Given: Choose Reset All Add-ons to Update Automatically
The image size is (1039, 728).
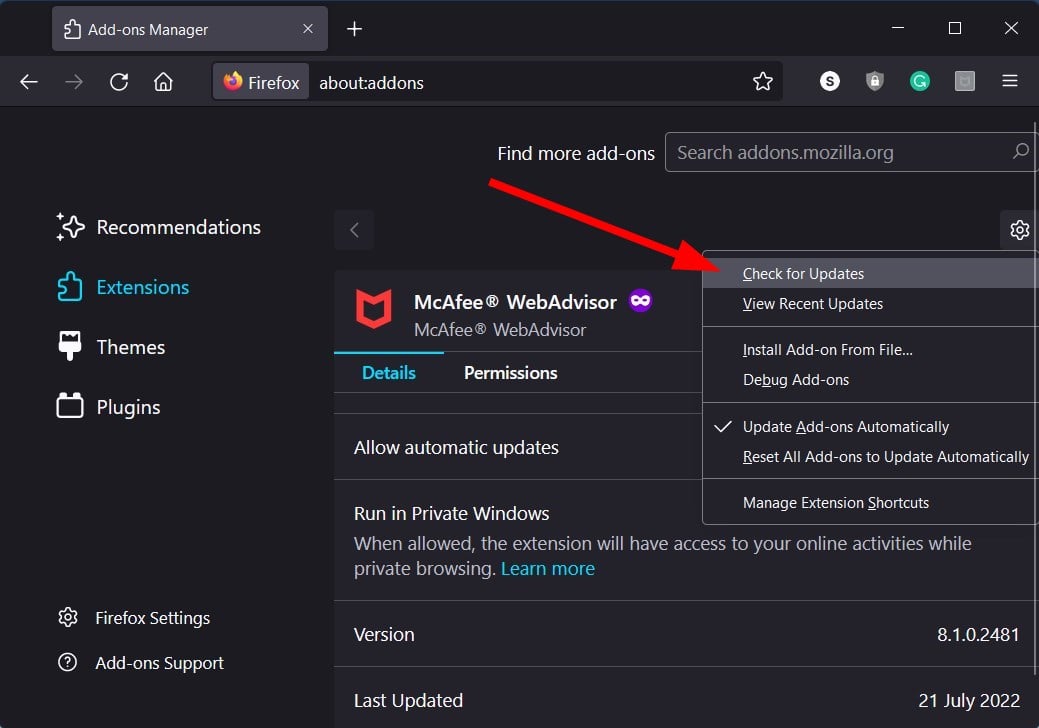Looking at the screenshot, I should pos(871,457).
